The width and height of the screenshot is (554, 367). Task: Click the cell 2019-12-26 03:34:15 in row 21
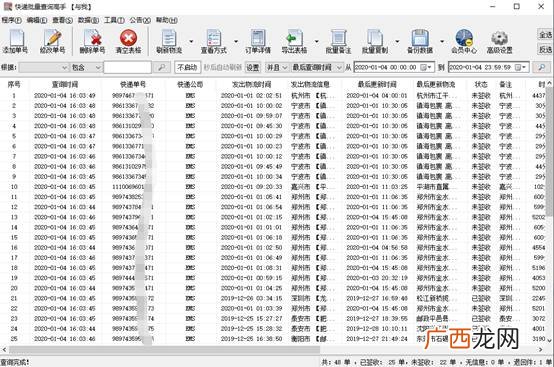(x=251, y=298)
